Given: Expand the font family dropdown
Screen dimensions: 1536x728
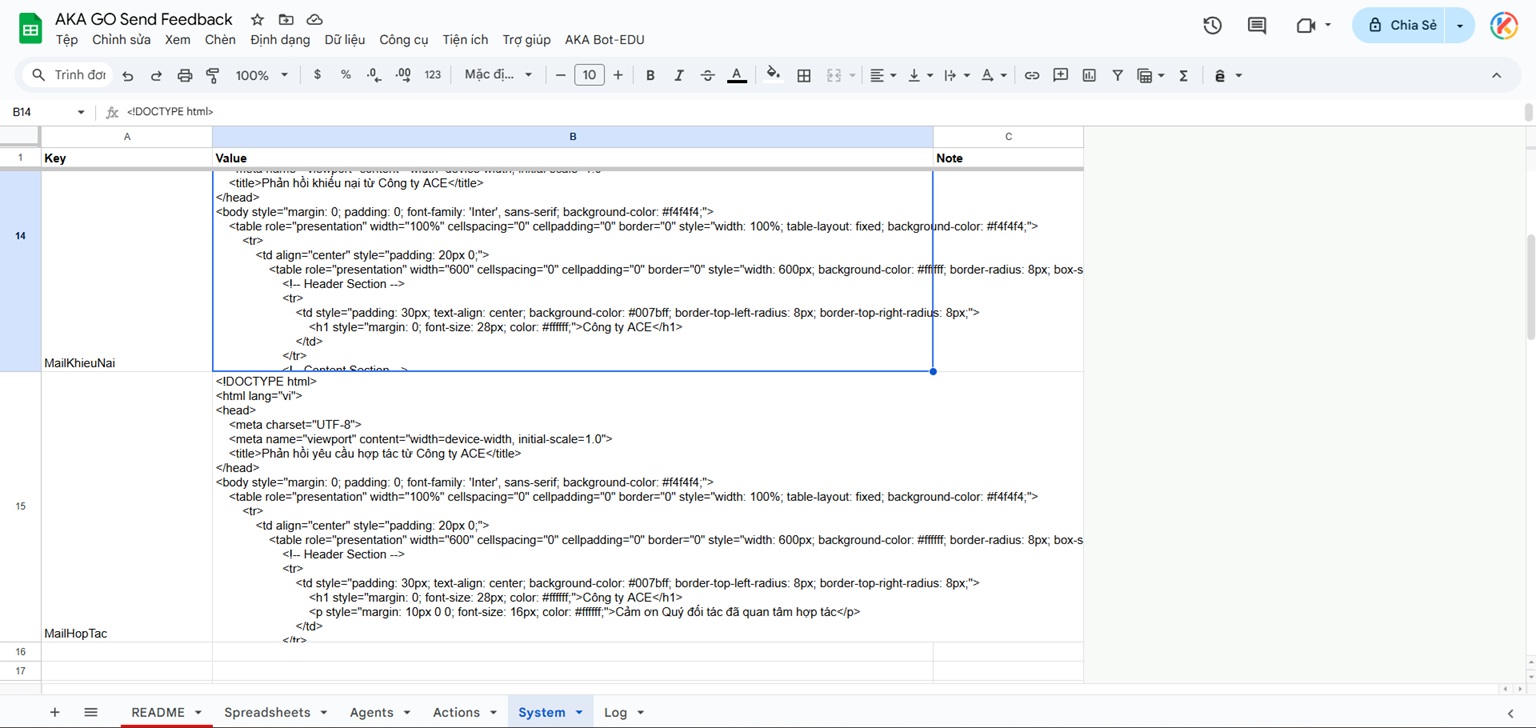Looking at the screenshot, I should coord(499,75).
